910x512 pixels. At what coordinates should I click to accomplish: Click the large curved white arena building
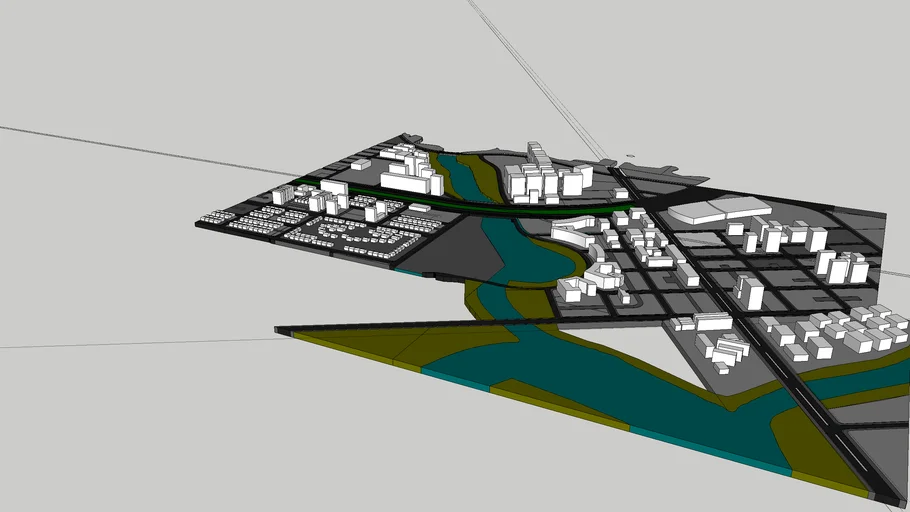tap(717, 212)
